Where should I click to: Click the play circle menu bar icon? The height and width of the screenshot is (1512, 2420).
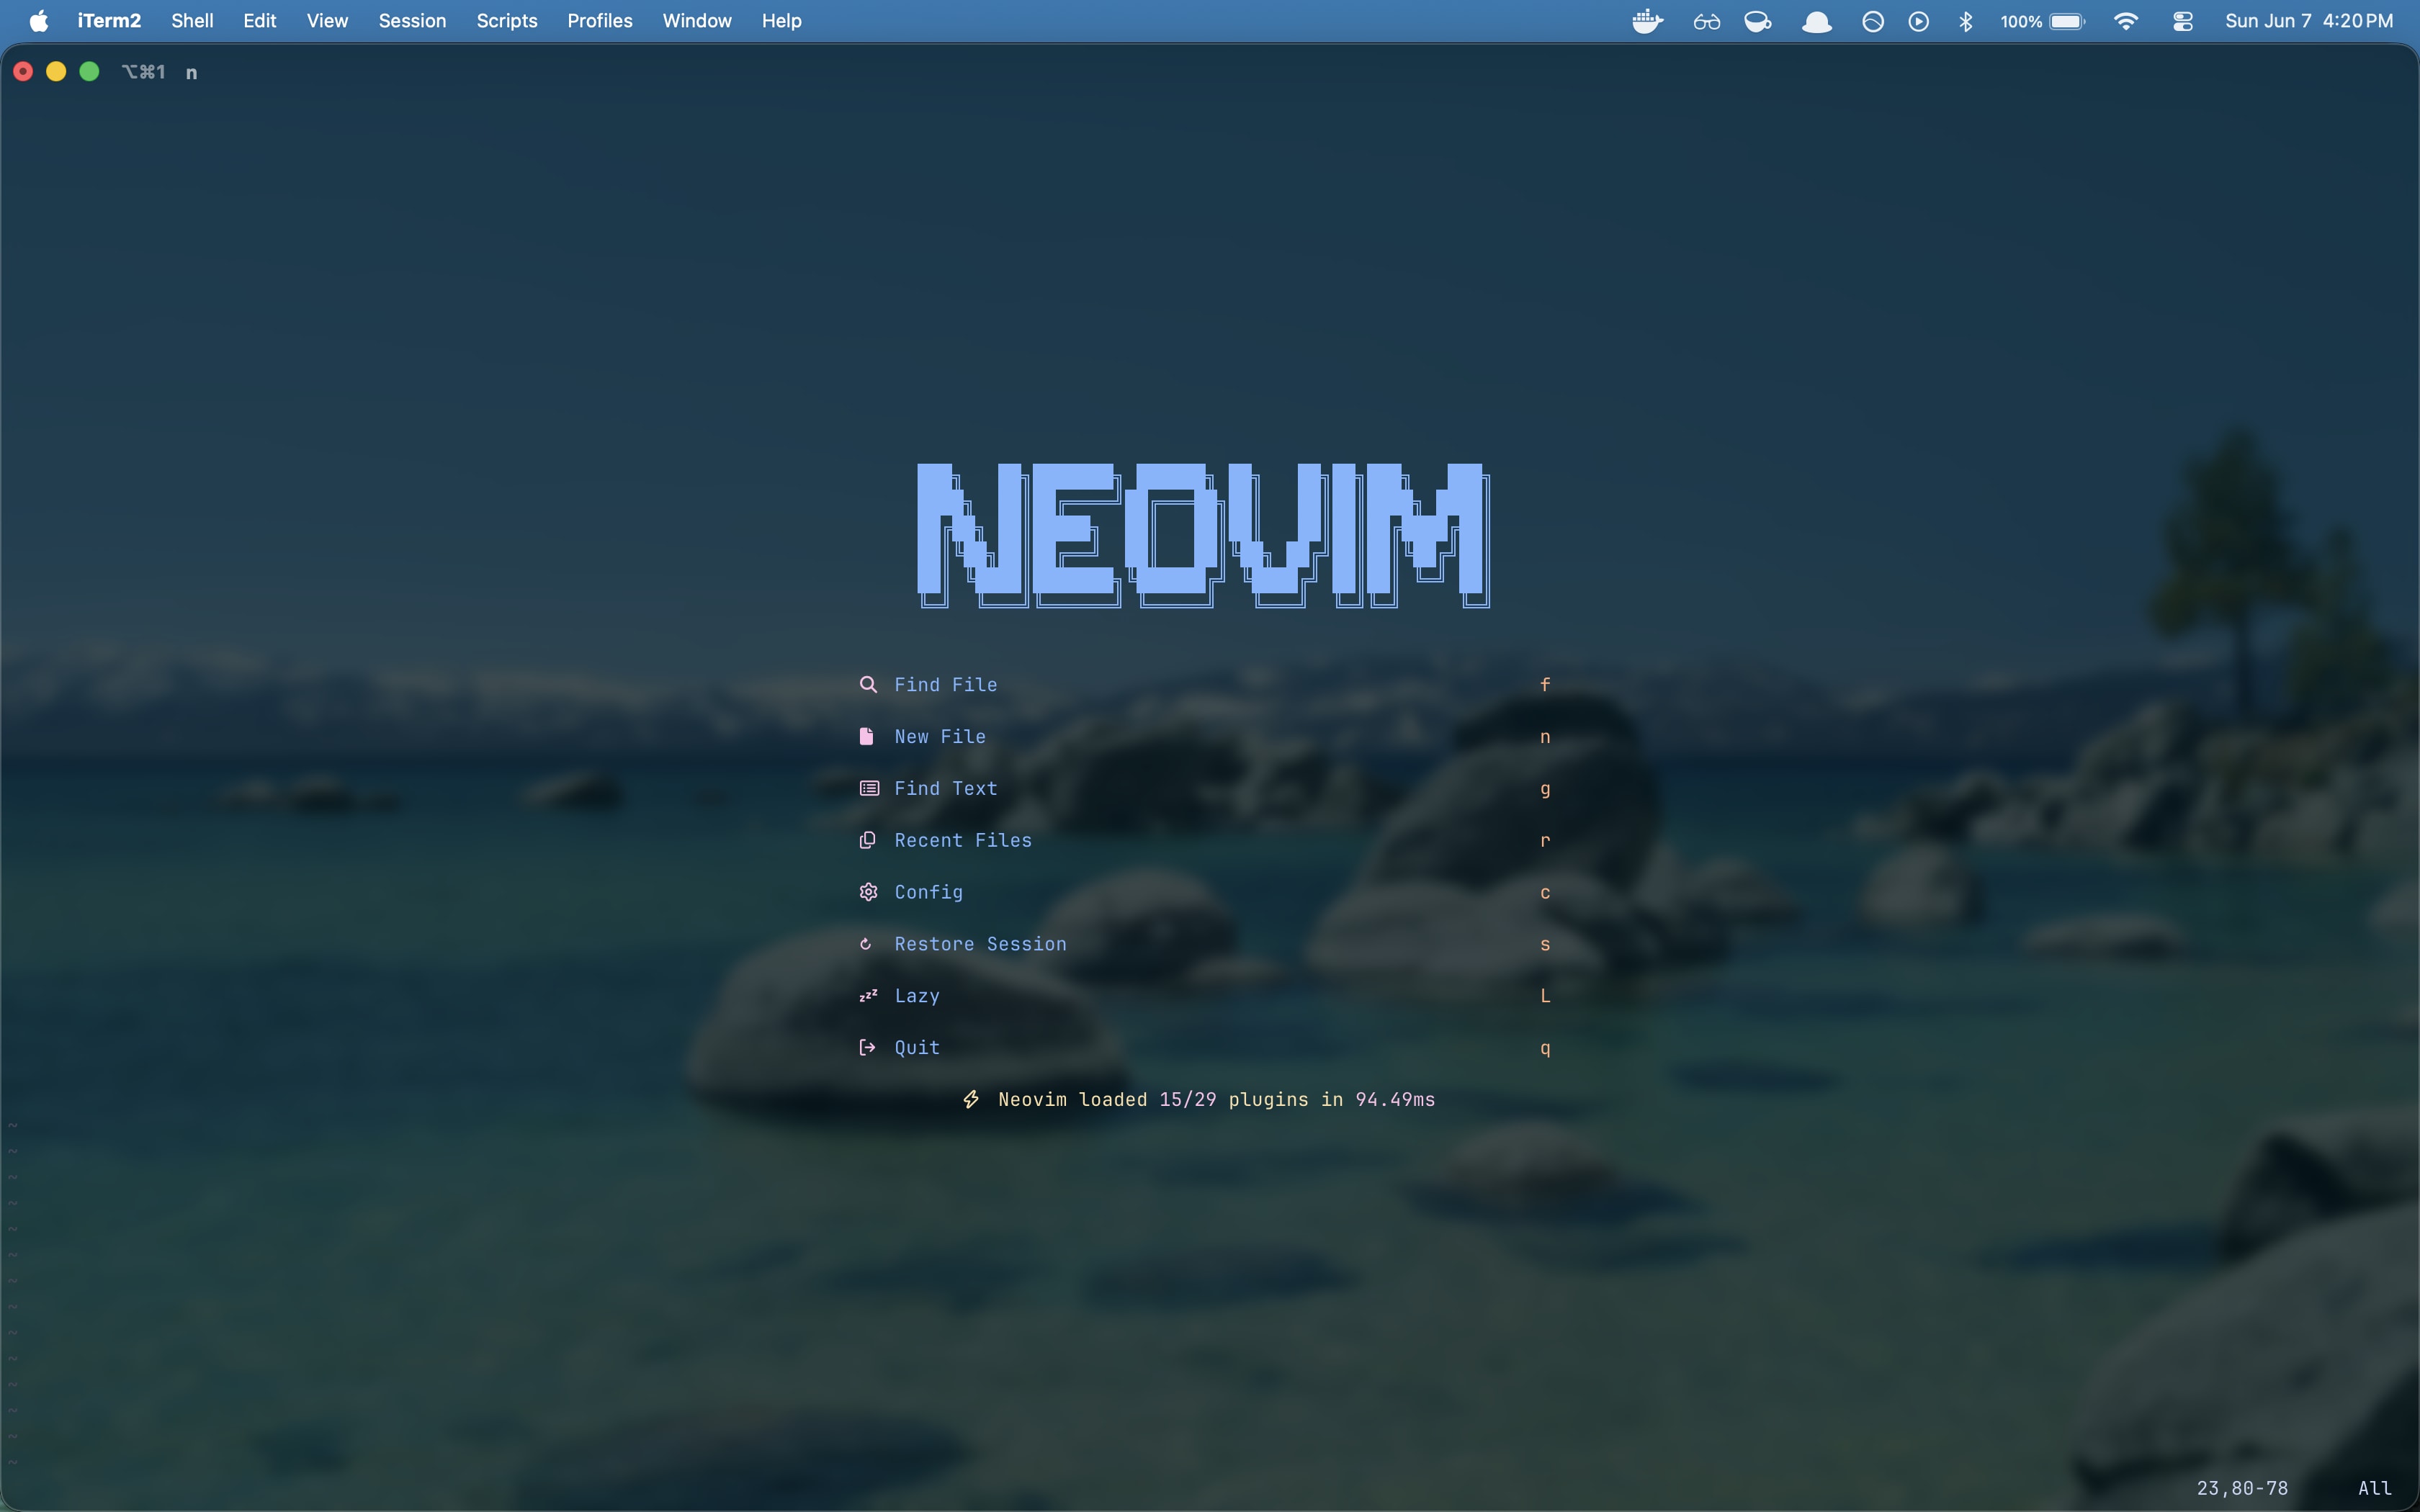pos(1918,21)
